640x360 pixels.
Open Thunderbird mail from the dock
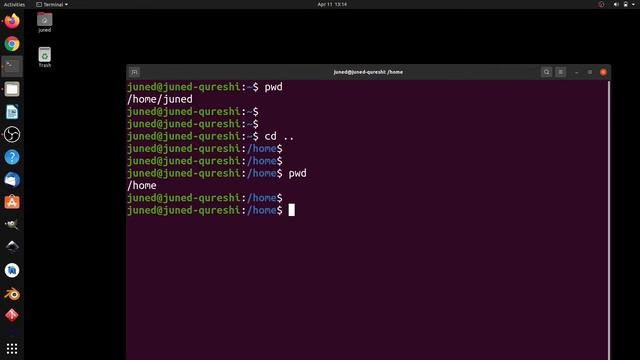pyautogui.click(x=12, y=180)
